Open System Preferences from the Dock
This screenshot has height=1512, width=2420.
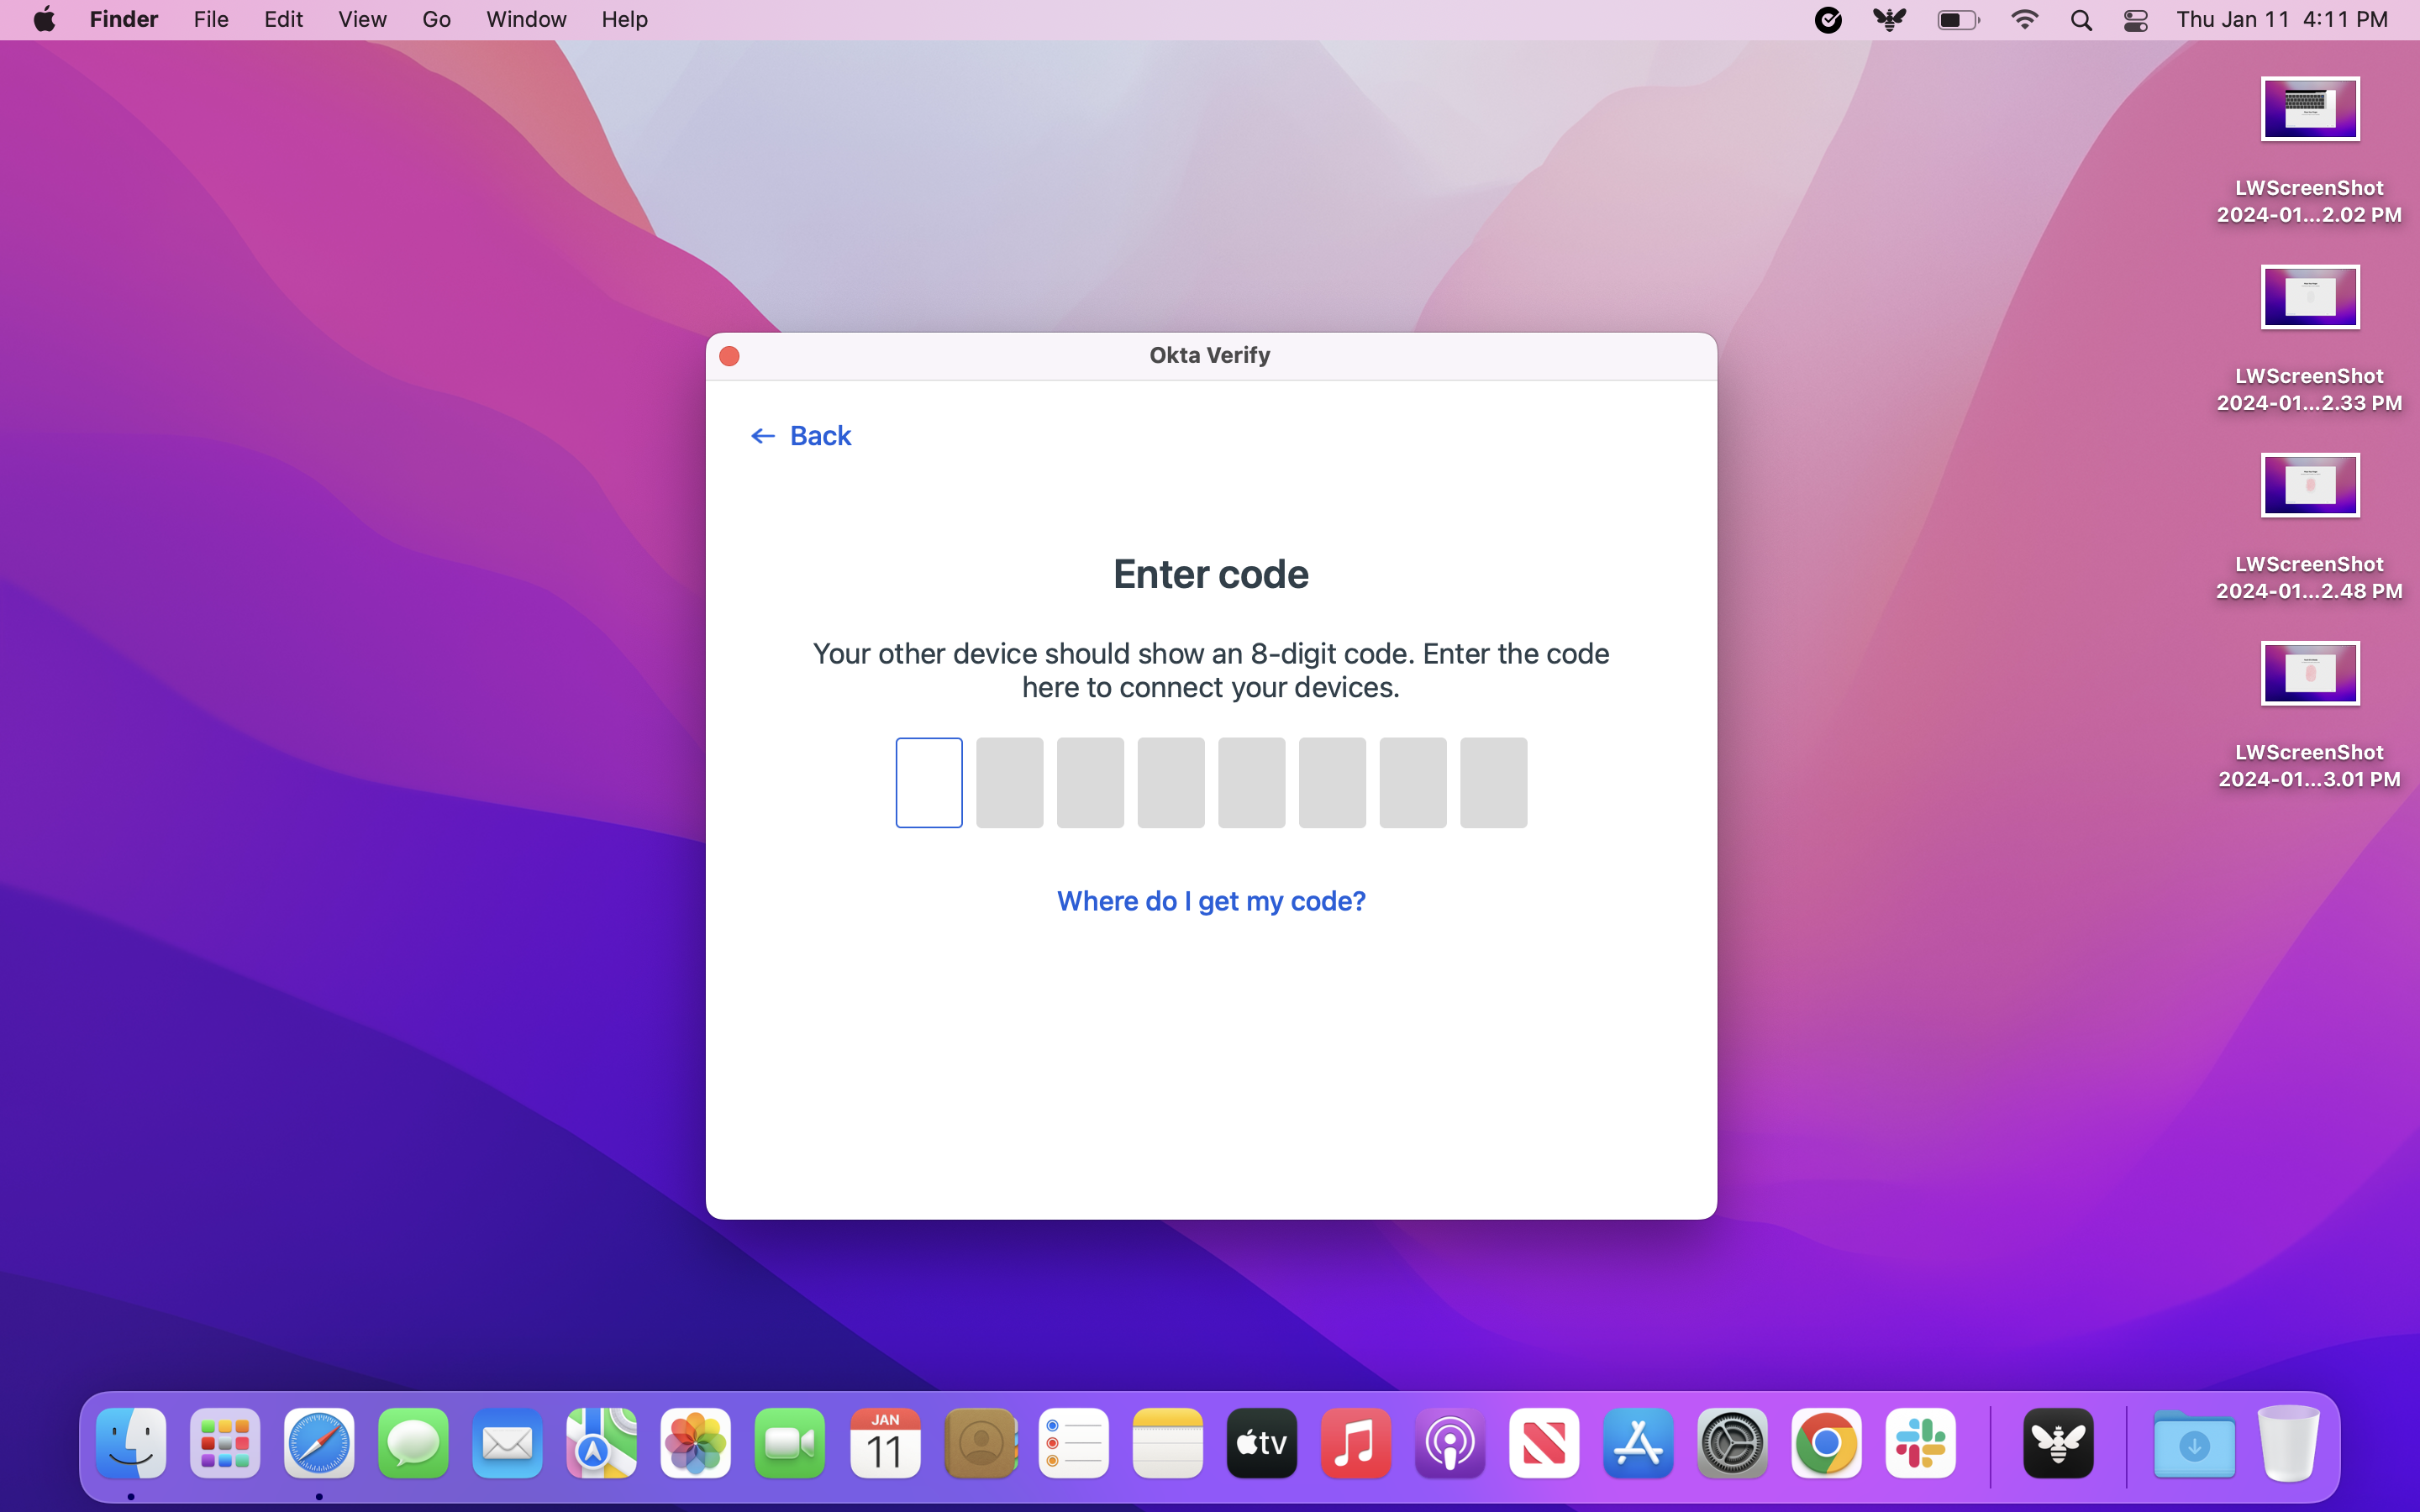[1732, 1443]
